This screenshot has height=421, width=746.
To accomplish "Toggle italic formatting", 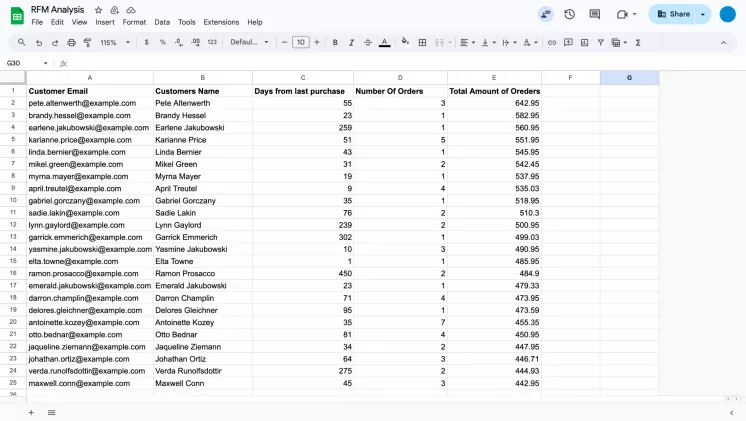I will click(351, 43).
